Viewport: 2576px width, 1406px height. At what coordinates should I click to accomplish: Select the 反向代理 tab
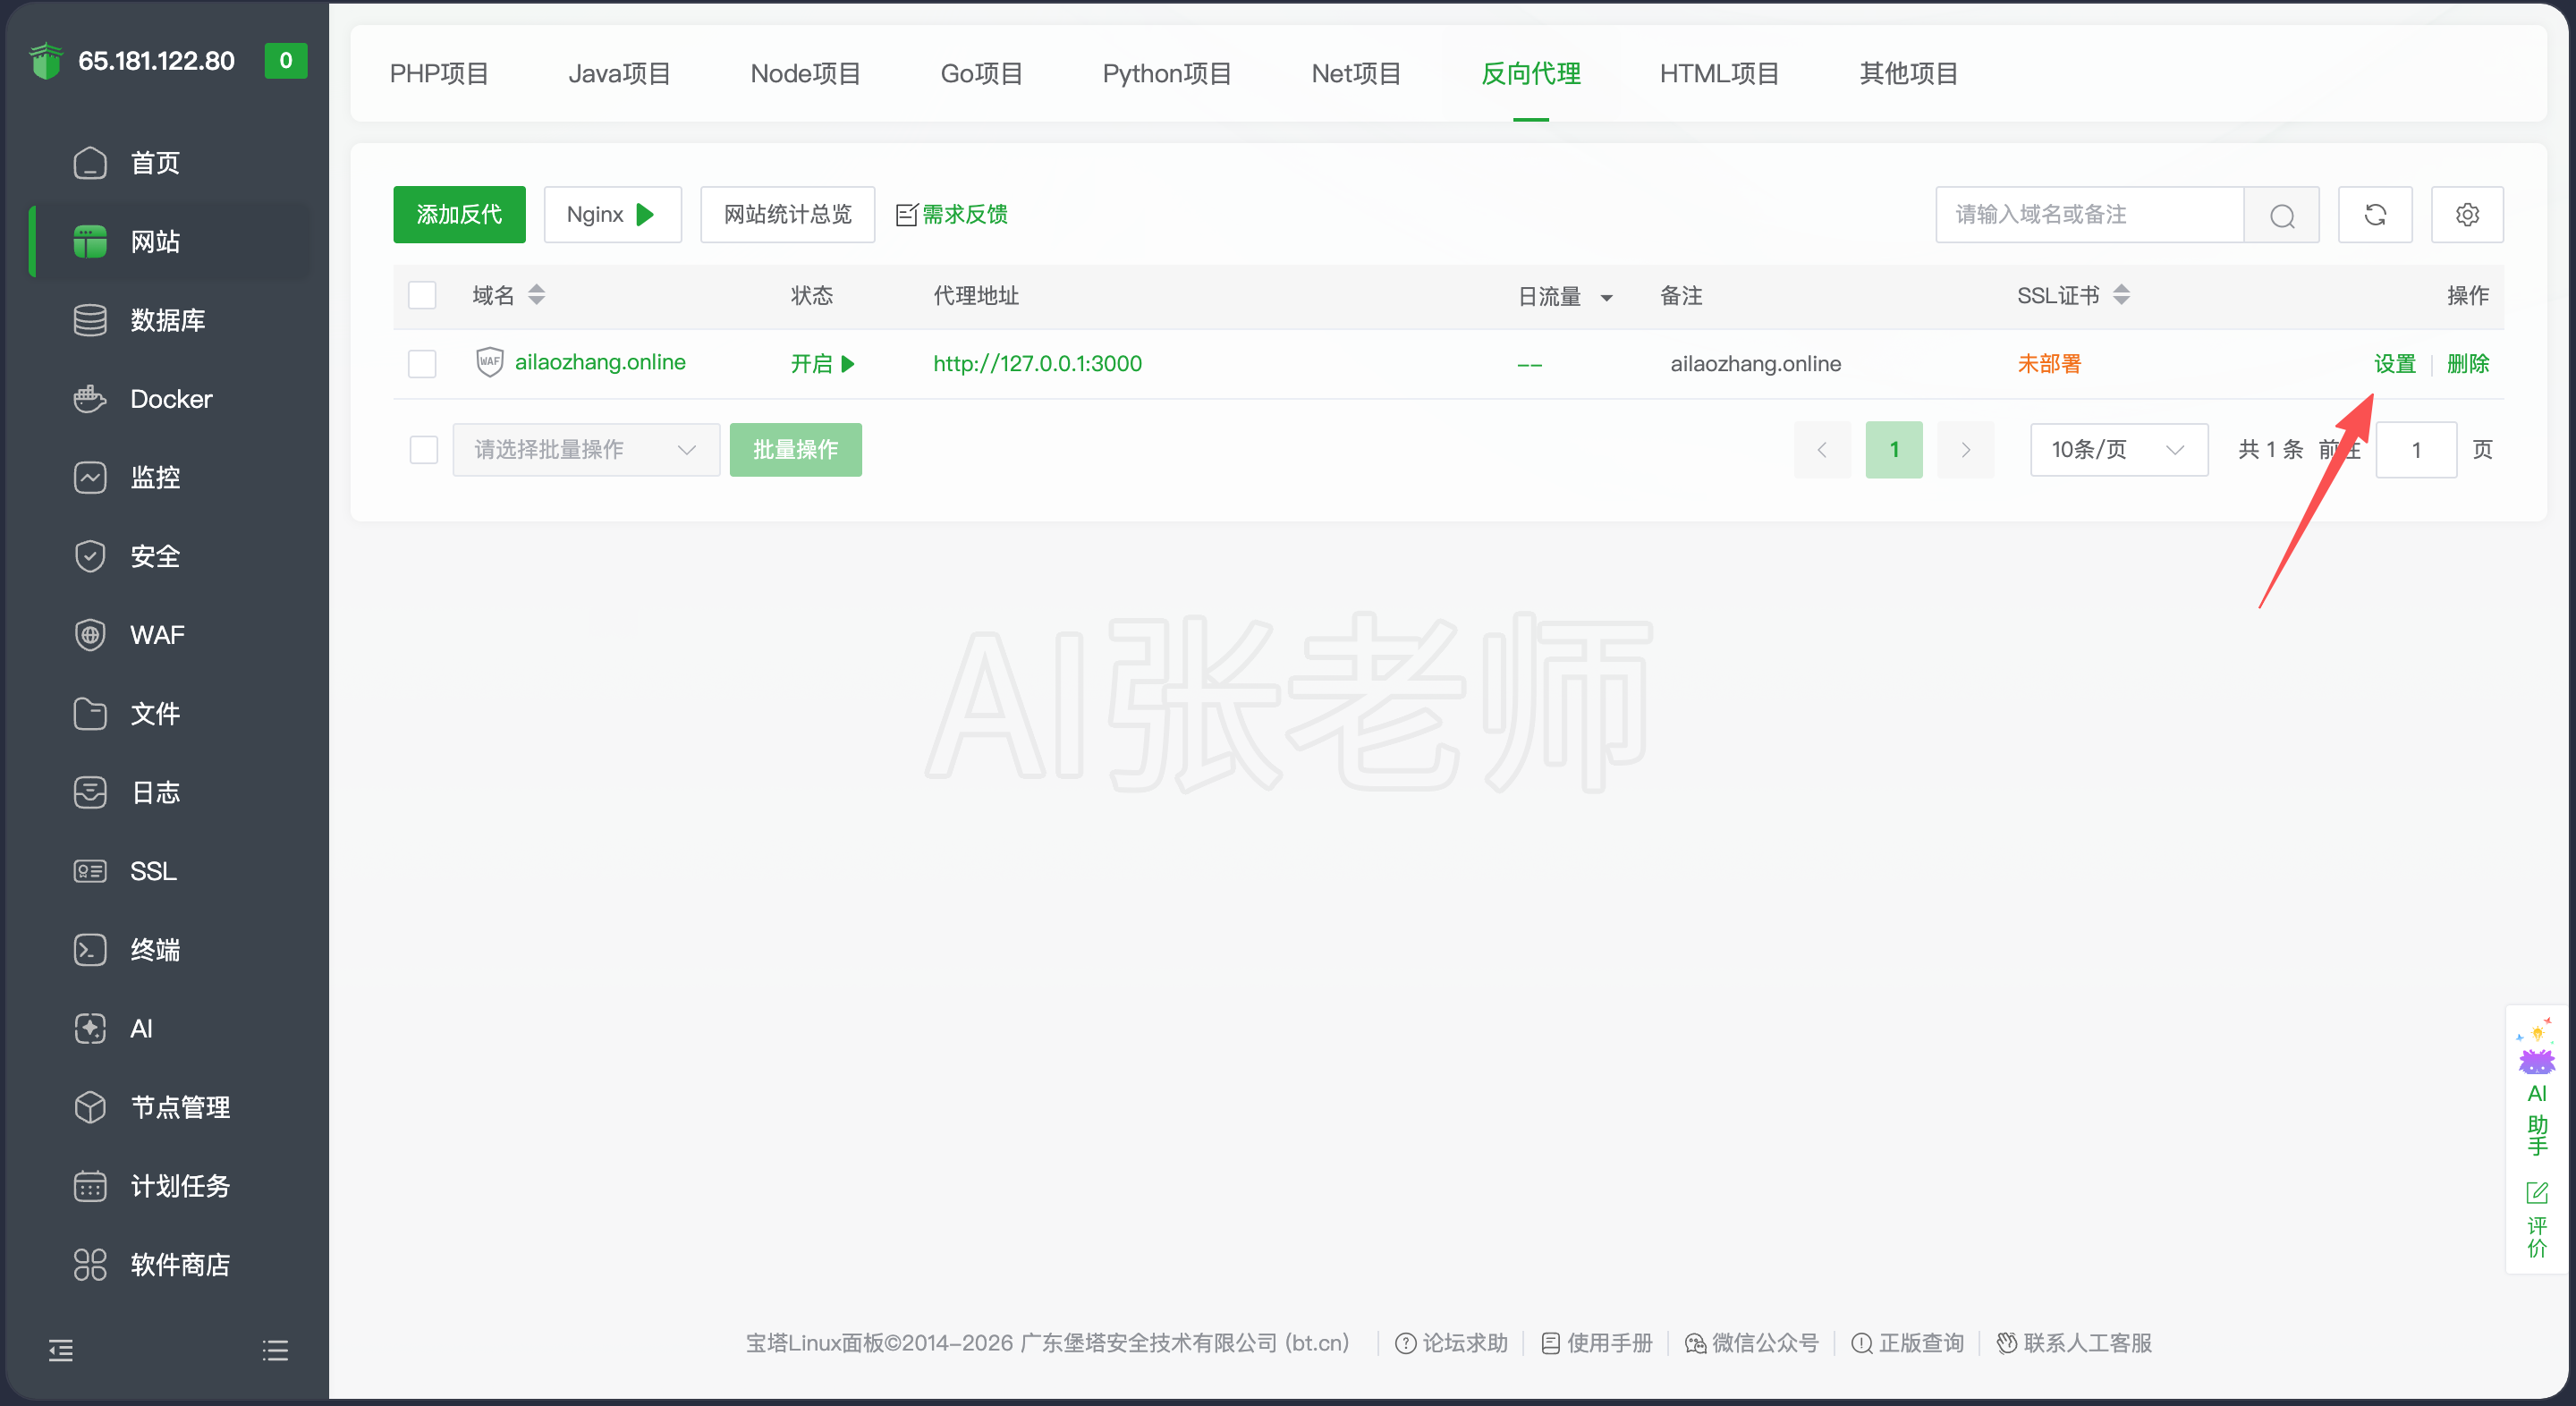[1530, 74]
